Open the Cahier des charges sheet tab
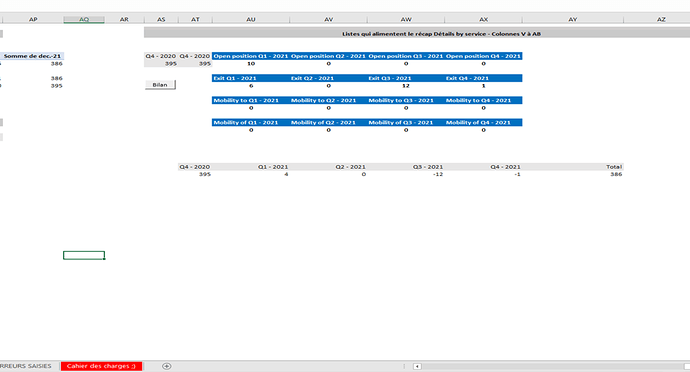This screenshot has height=372, width=690. click(101, 366)
